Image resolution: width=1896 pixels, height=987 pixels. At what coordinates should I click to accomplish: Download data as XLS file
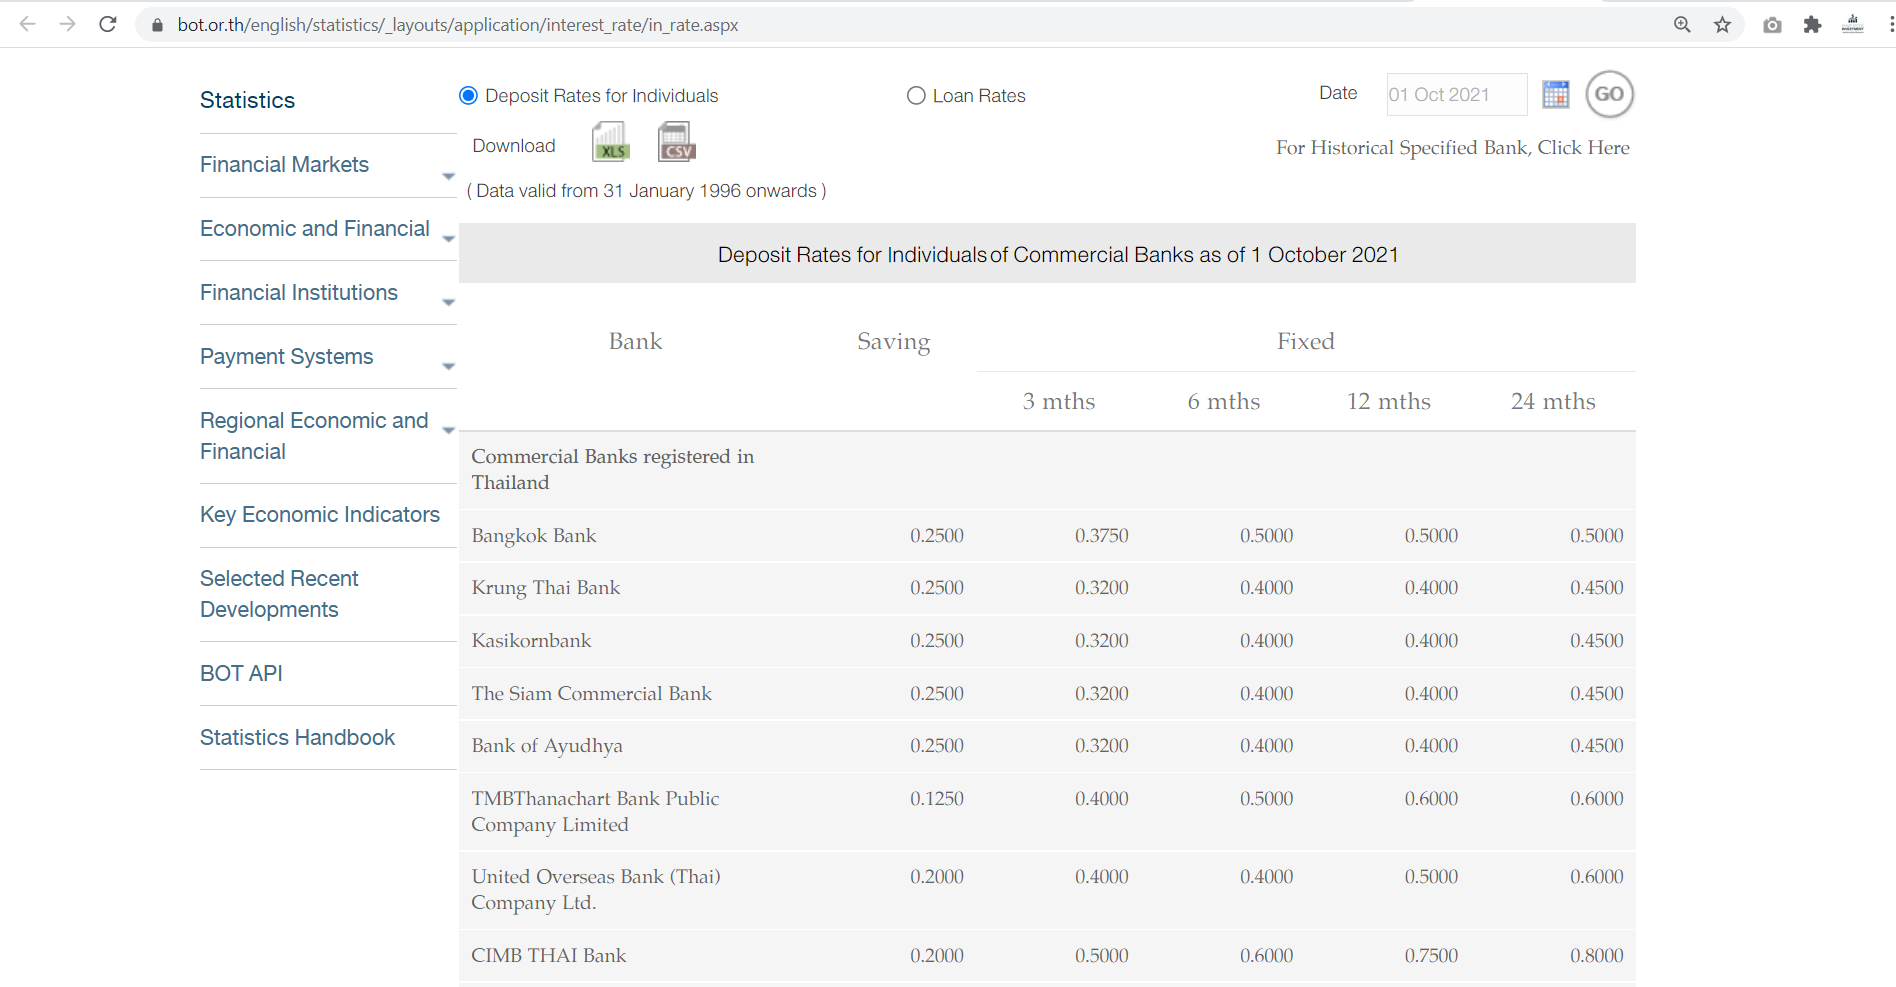(x=611, y=142)
